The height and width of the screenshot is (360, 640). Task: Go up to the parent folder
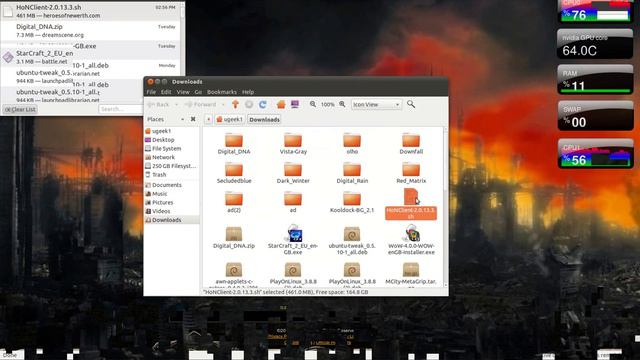click(235, 104)
